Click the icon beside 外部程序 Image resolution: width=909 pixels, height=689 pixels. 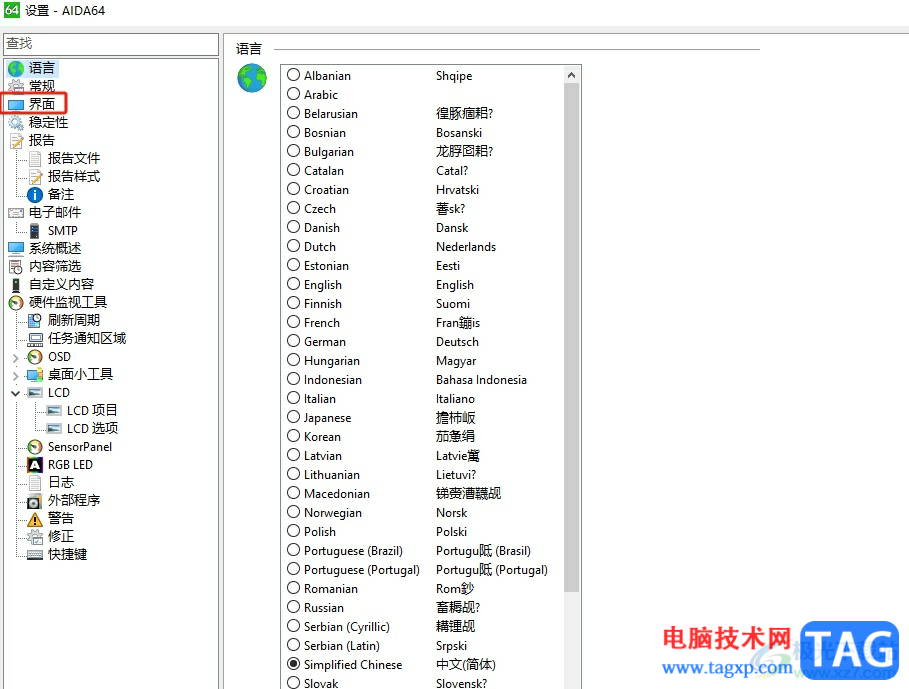(x=35, y=501)
